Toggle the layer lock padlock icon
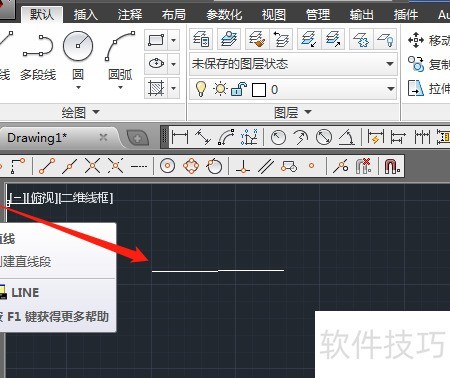 (239, 89)
